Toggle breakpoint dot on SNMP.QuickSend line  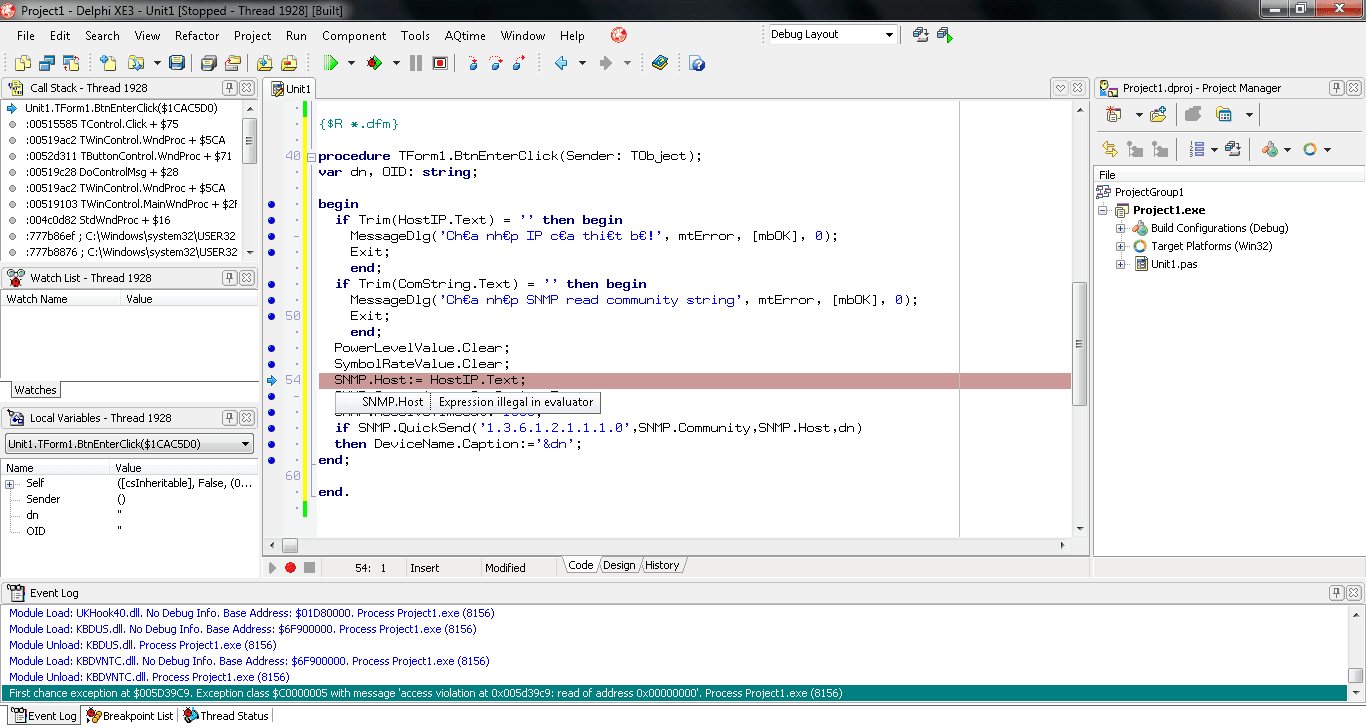click(x=271, y=428)
